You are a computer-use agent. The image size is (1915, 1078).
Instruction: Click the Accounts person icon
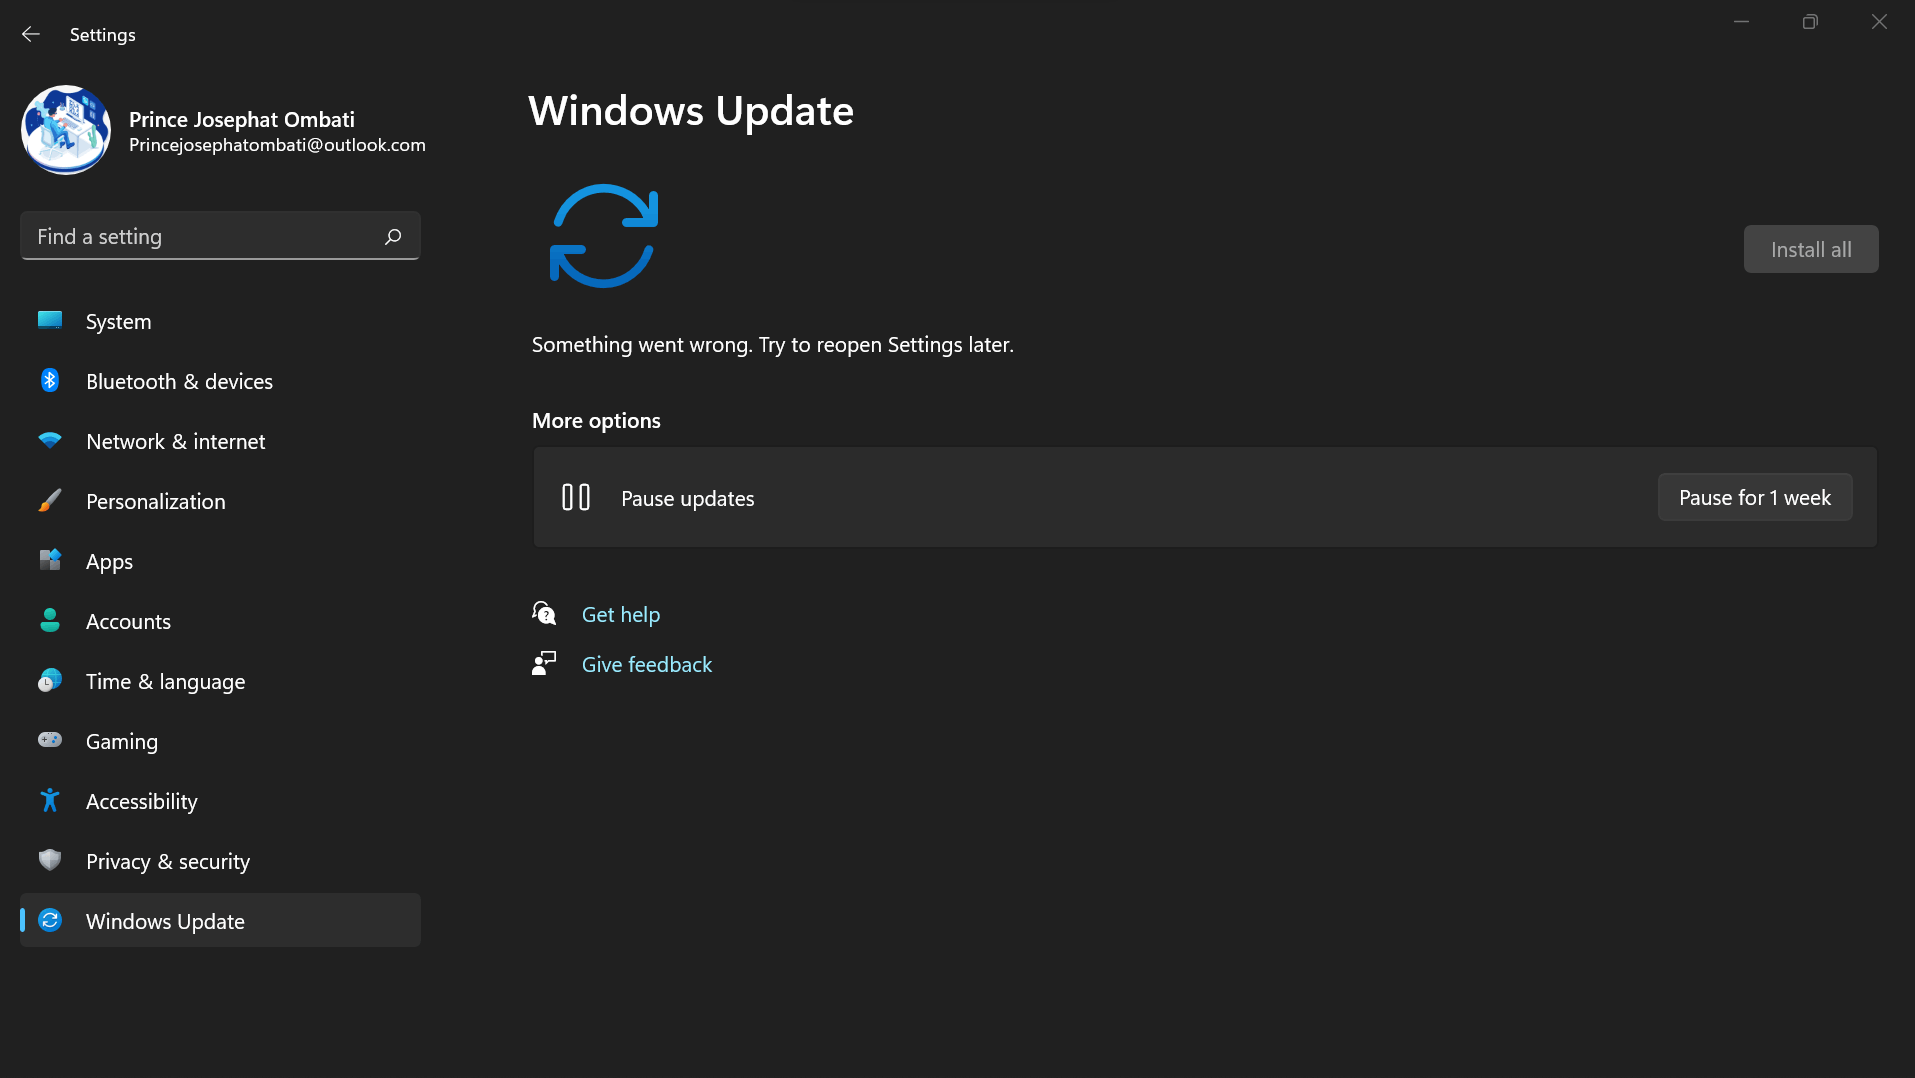(x=50, y=620)
